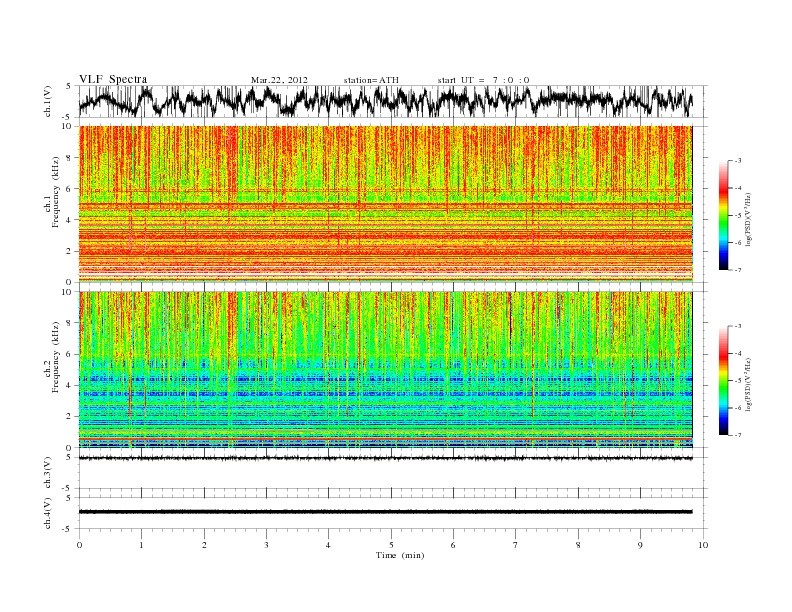The height and width of the screenshot is (612, 792).
Task: Click the ch.1 colorbar 'log(PSD)(V²/Hz)' label
Action: (750, 219)
